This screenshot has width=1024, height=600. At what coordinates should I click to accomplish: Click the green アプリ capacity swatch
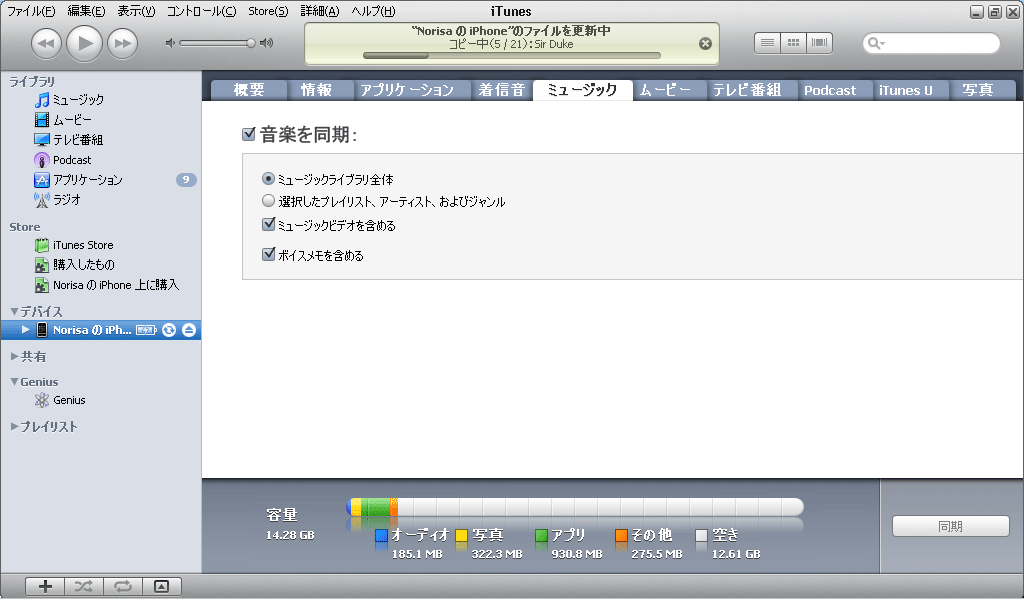541,535
